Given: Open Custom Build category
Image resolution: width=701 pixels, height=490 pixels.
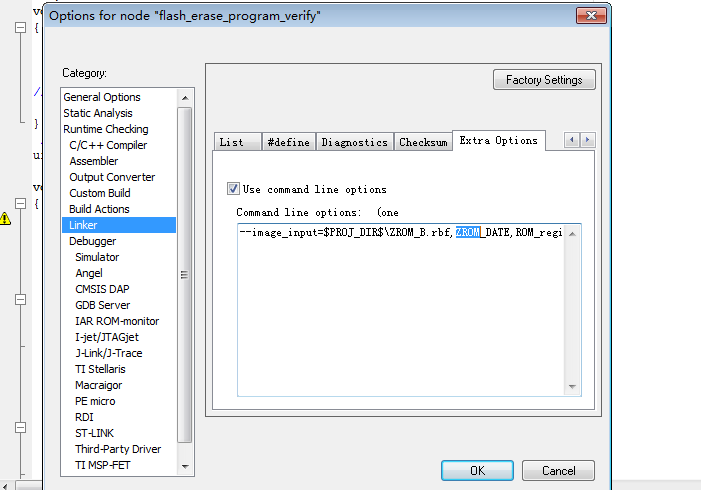Looking at the screenshot, I should [100, 193].
